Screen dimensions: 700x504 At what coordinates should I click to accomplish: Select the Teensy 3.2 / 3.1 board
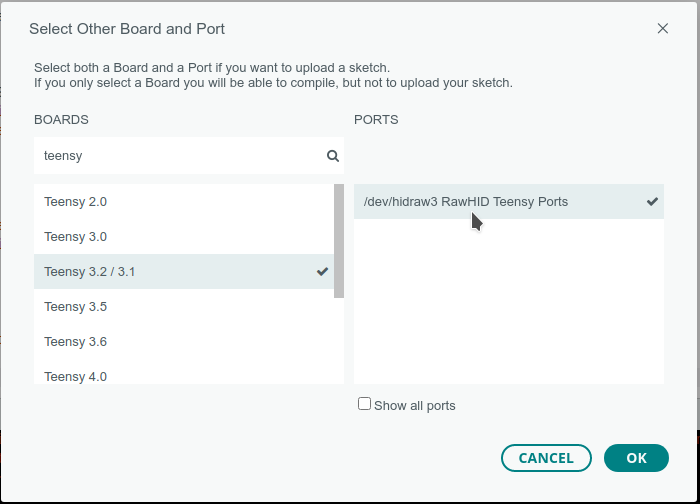(184, 271)
